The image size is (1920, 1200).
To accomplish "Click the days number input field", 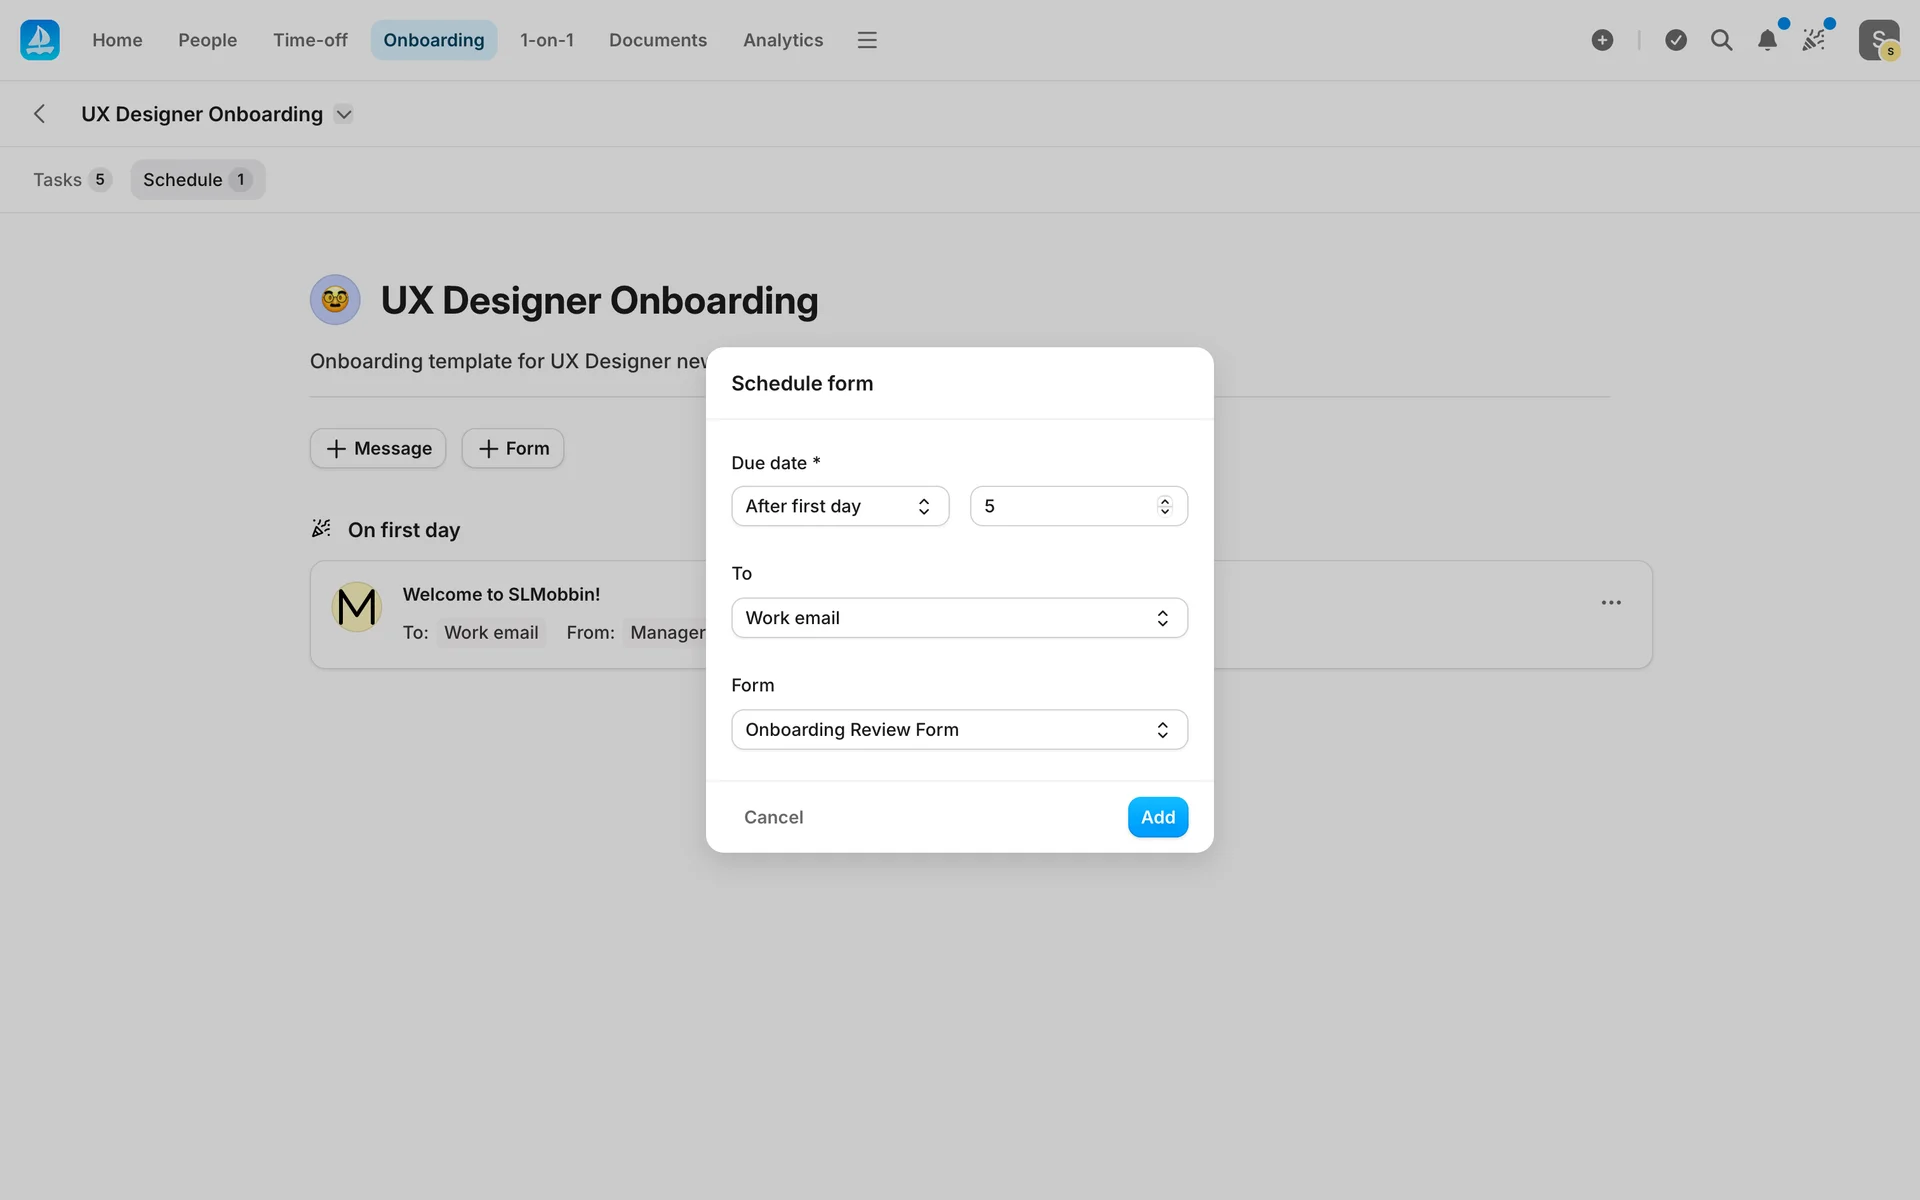I will [1060, 506].
